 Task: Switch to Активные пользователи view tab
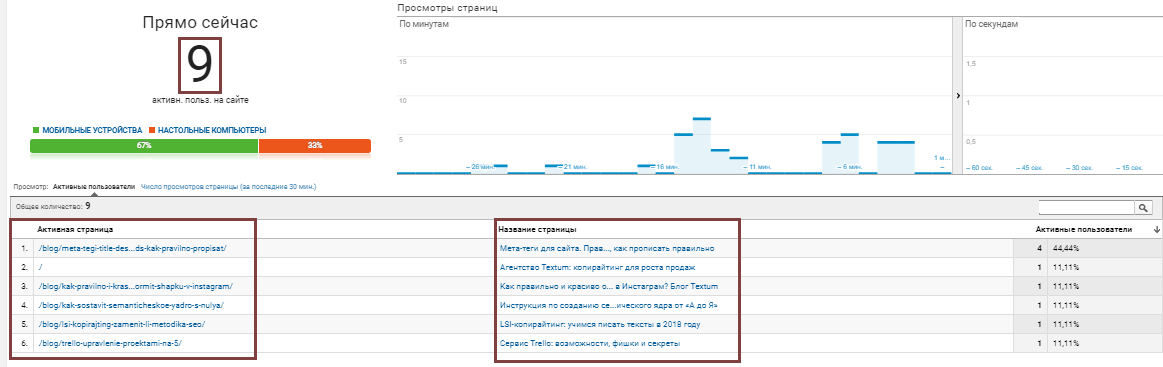click(94, 187)
